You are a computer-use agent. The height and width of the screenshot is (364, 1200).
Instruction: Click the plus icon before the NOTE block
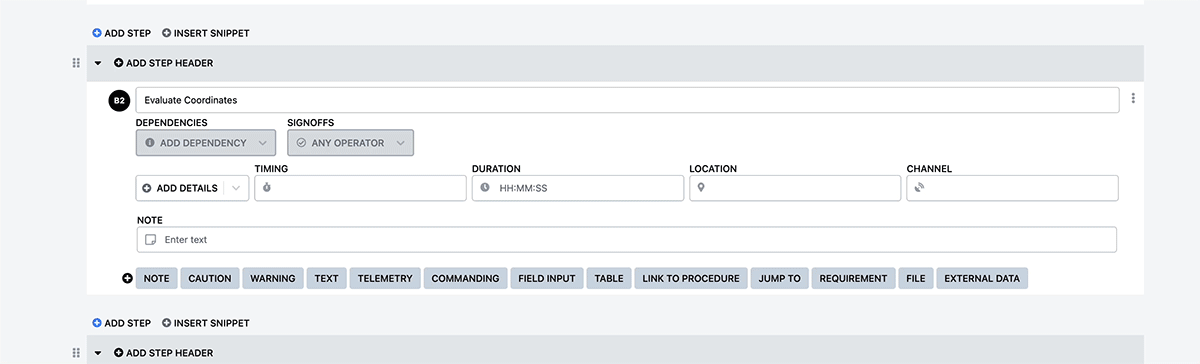pos(127,278)
